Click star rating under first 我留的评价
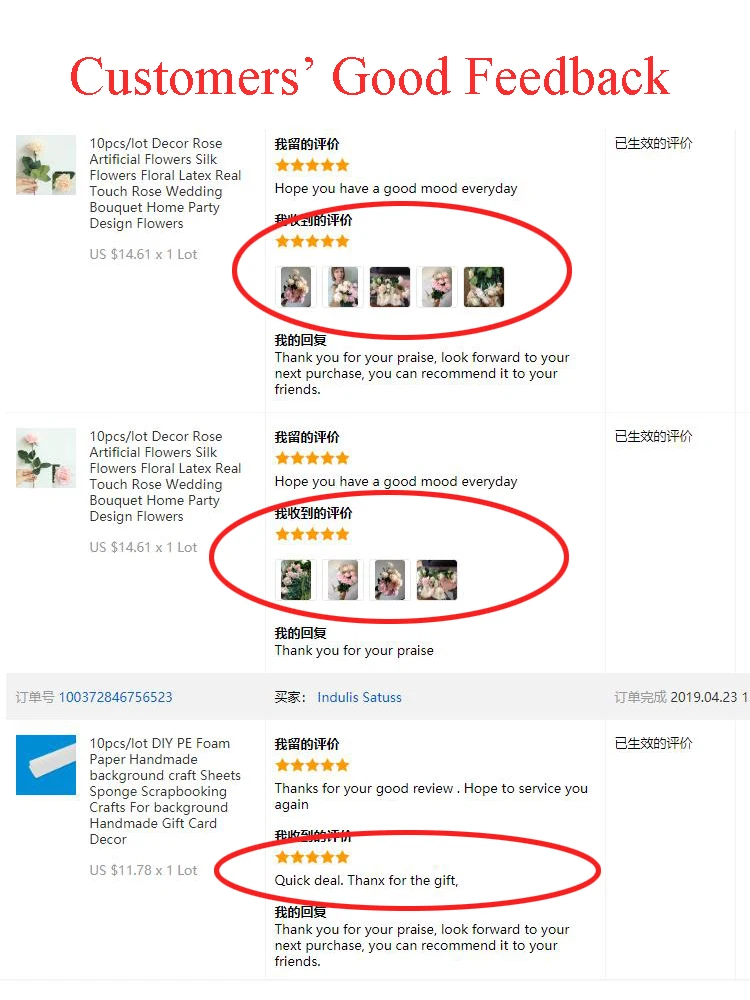This screenshot has width=750, height=1000. pos(312,165)
